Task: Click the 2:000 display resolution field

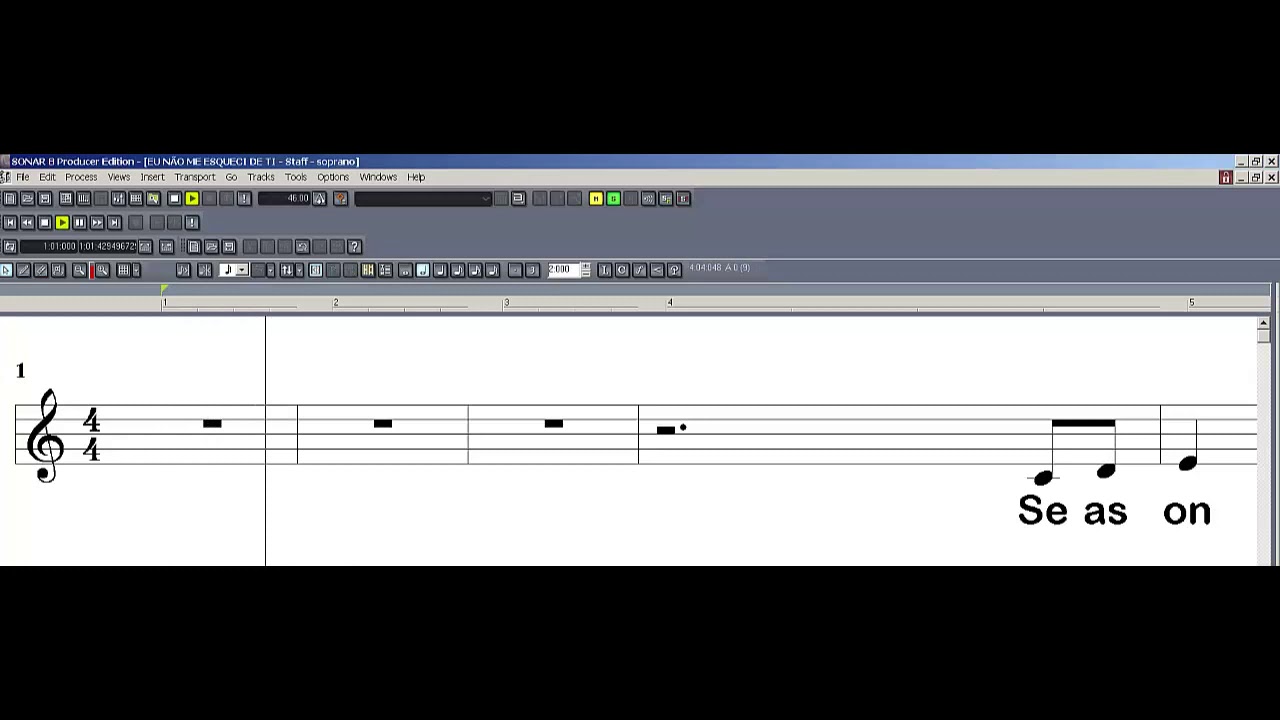Action: coord(563,270)
